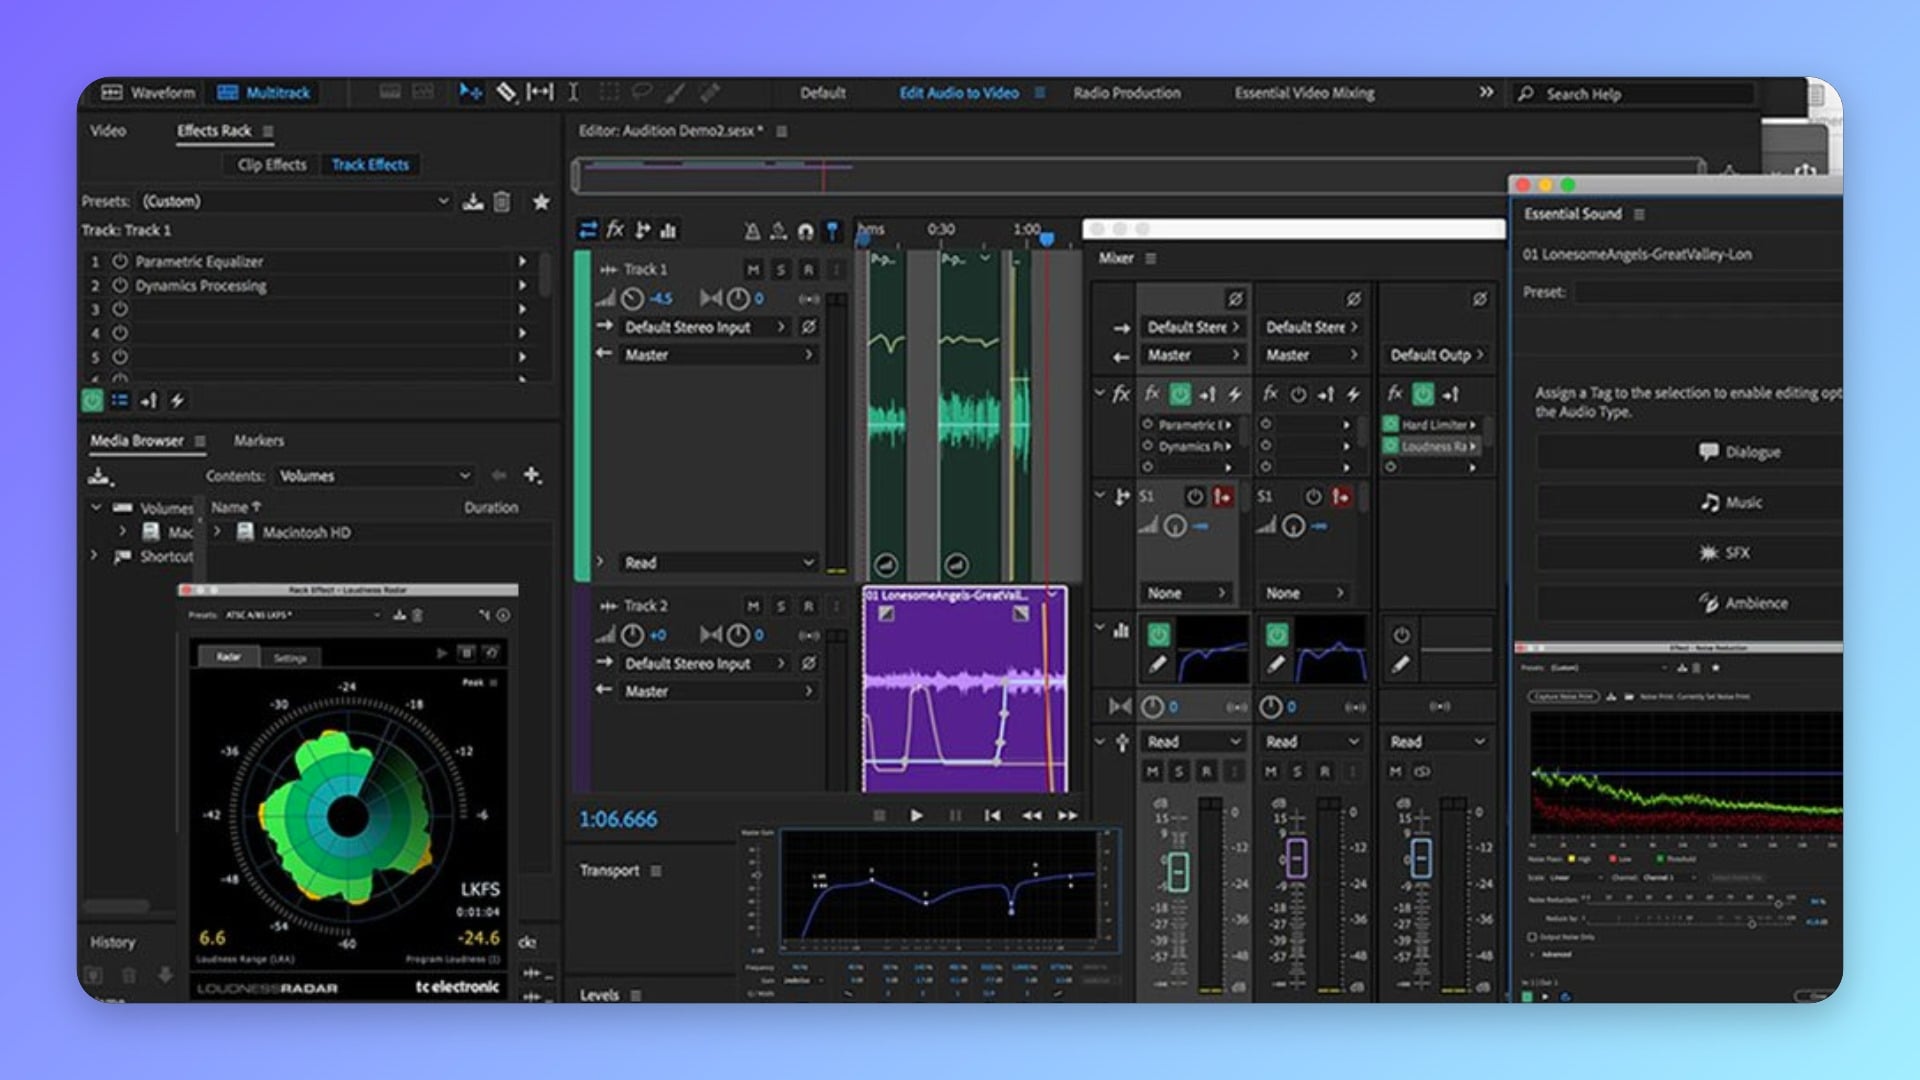Select the Time Selection tool
The height and width of the screenshot is (1080, 1920).
click(573, 93)
